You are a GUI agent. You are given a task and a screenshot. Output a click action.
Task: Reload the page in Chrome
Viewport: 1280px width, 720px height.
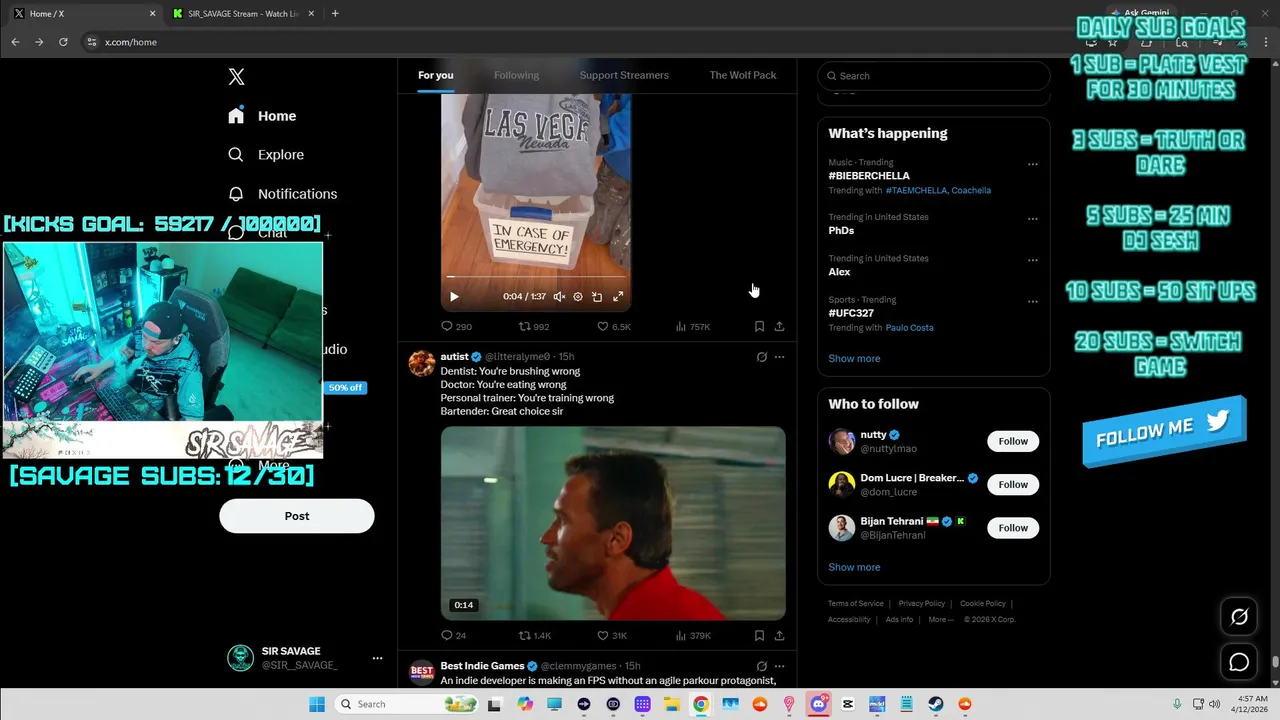click(63, 42)
